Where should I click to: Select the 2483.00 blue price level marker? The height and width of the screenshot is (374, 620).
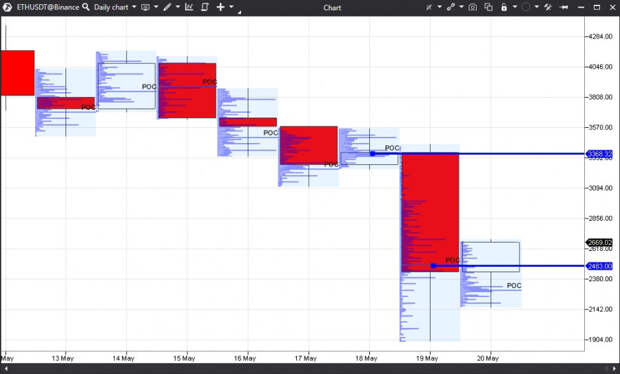[600, 266]
